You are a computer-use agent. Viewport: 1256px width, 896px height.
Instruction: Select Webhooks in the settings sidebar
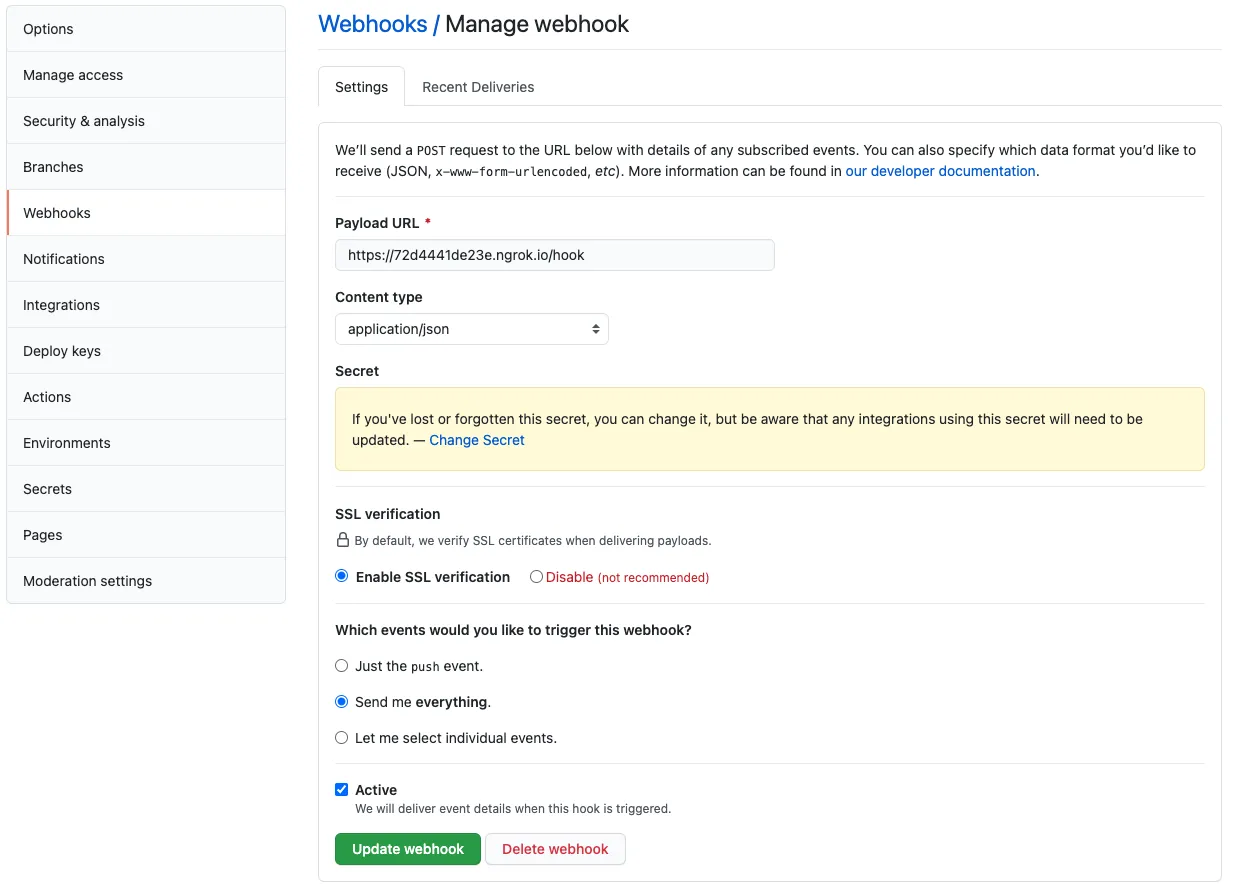(x=146, y=213)
